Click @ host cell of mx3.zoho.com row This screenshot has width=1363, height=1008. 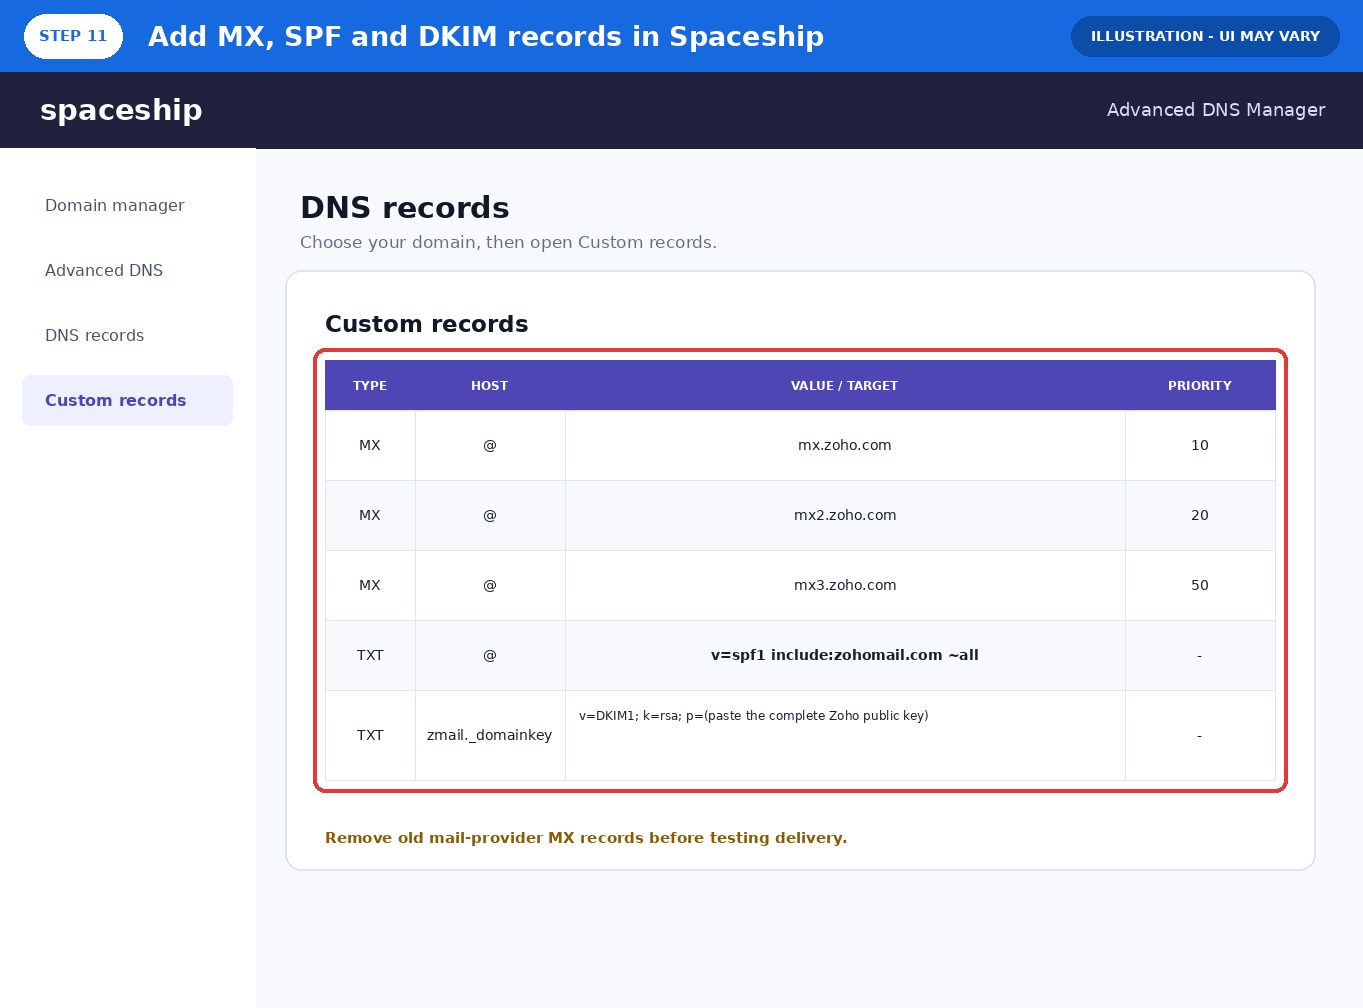(x=490, y=585)
